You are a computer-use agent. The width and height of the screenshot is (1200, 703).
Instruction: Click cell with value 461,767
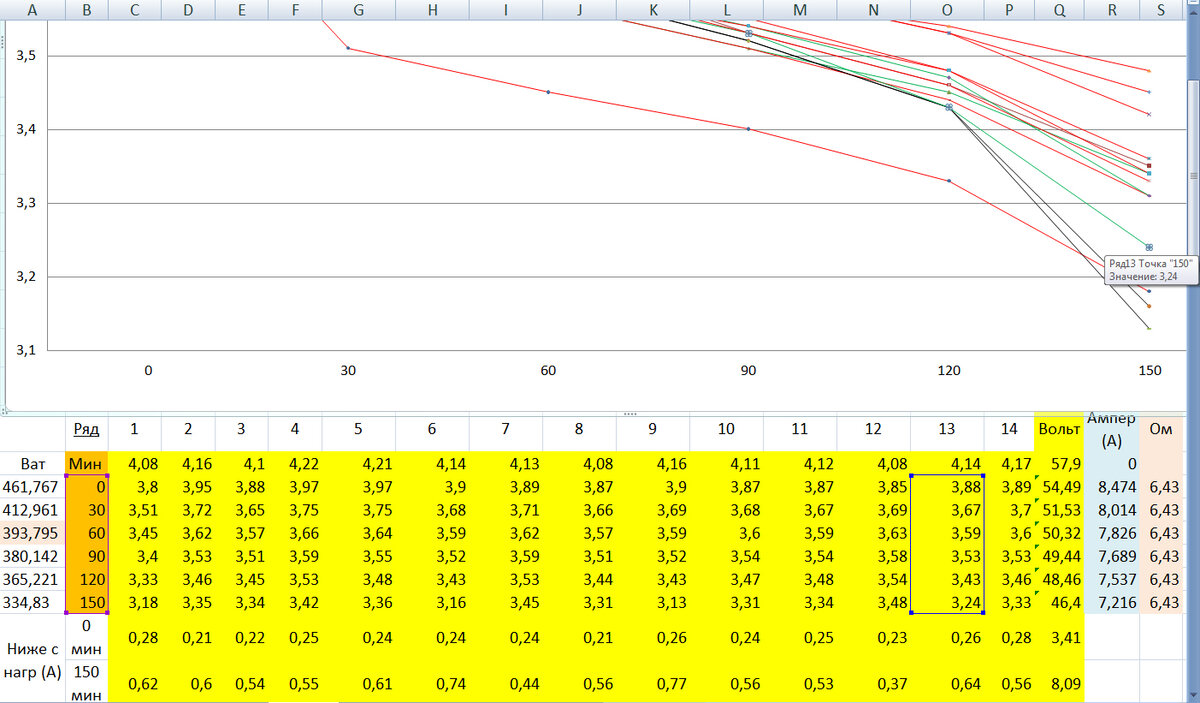point(32,487)
